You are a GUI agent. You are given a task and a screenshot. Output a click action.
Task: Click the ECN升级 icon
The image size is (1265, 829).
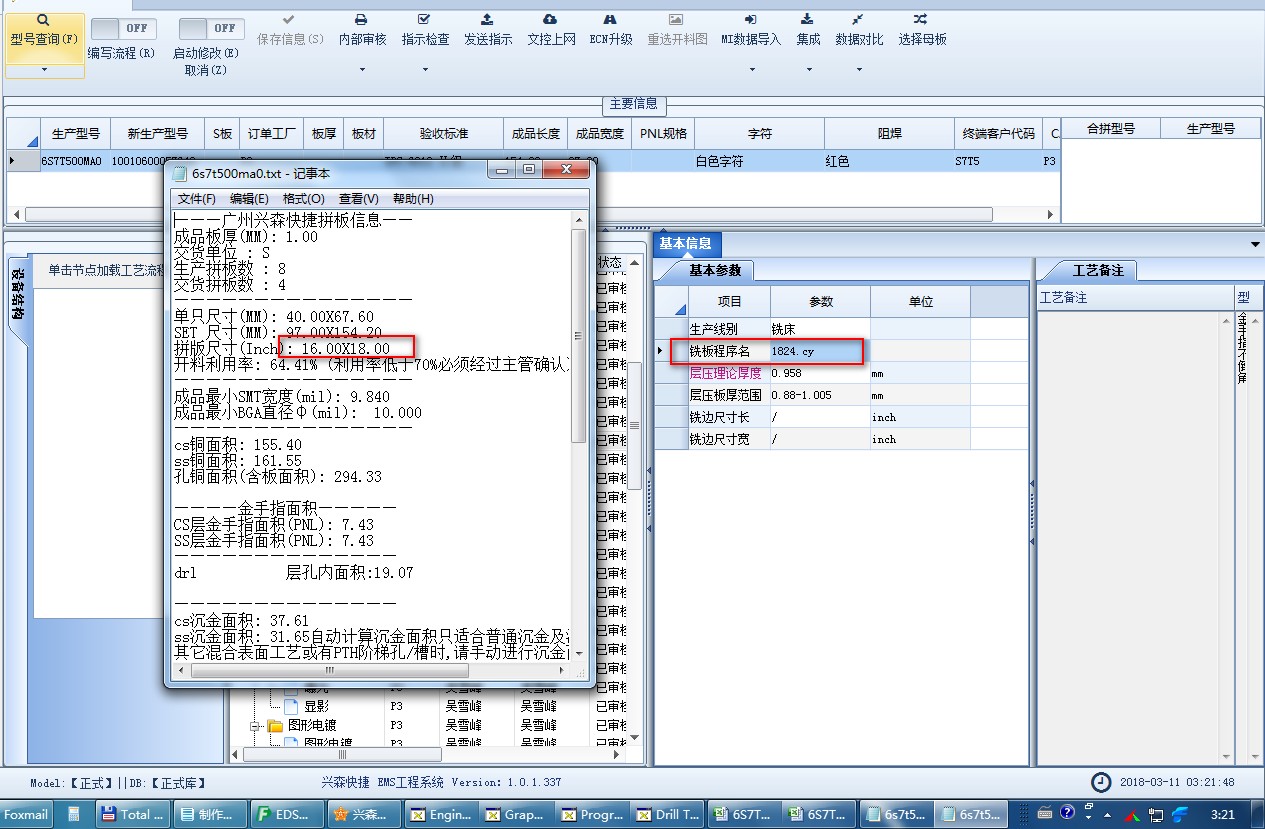(x=611, y=20)
